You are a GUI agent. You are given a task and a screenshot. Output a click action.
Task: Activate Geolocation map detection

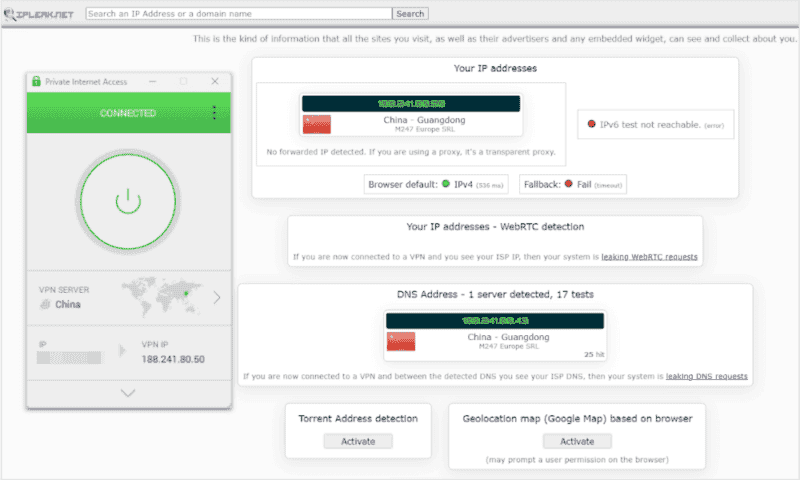pyautogui.click(x=577, y=441)
